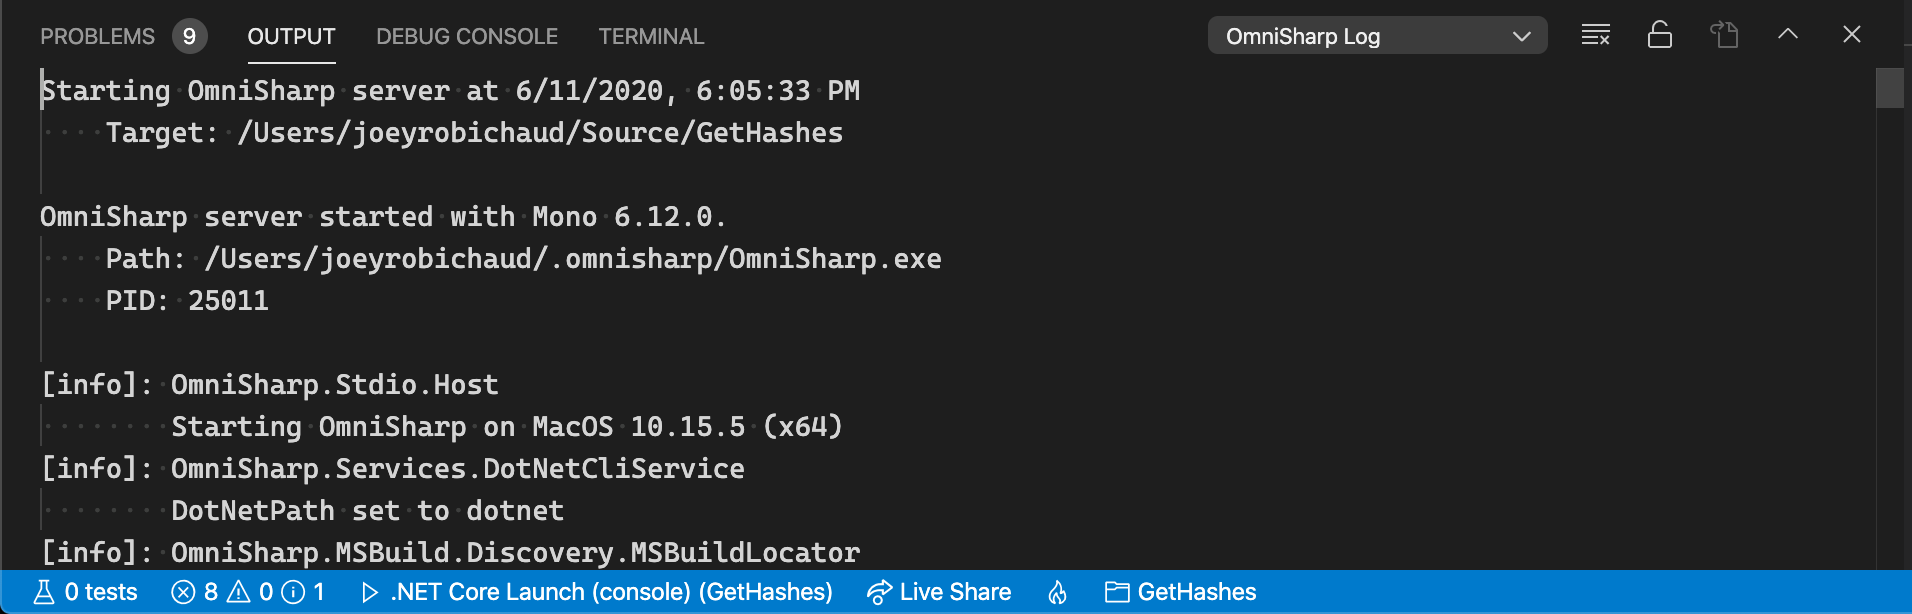Click the problems count badge showing 9

[188, 34]
